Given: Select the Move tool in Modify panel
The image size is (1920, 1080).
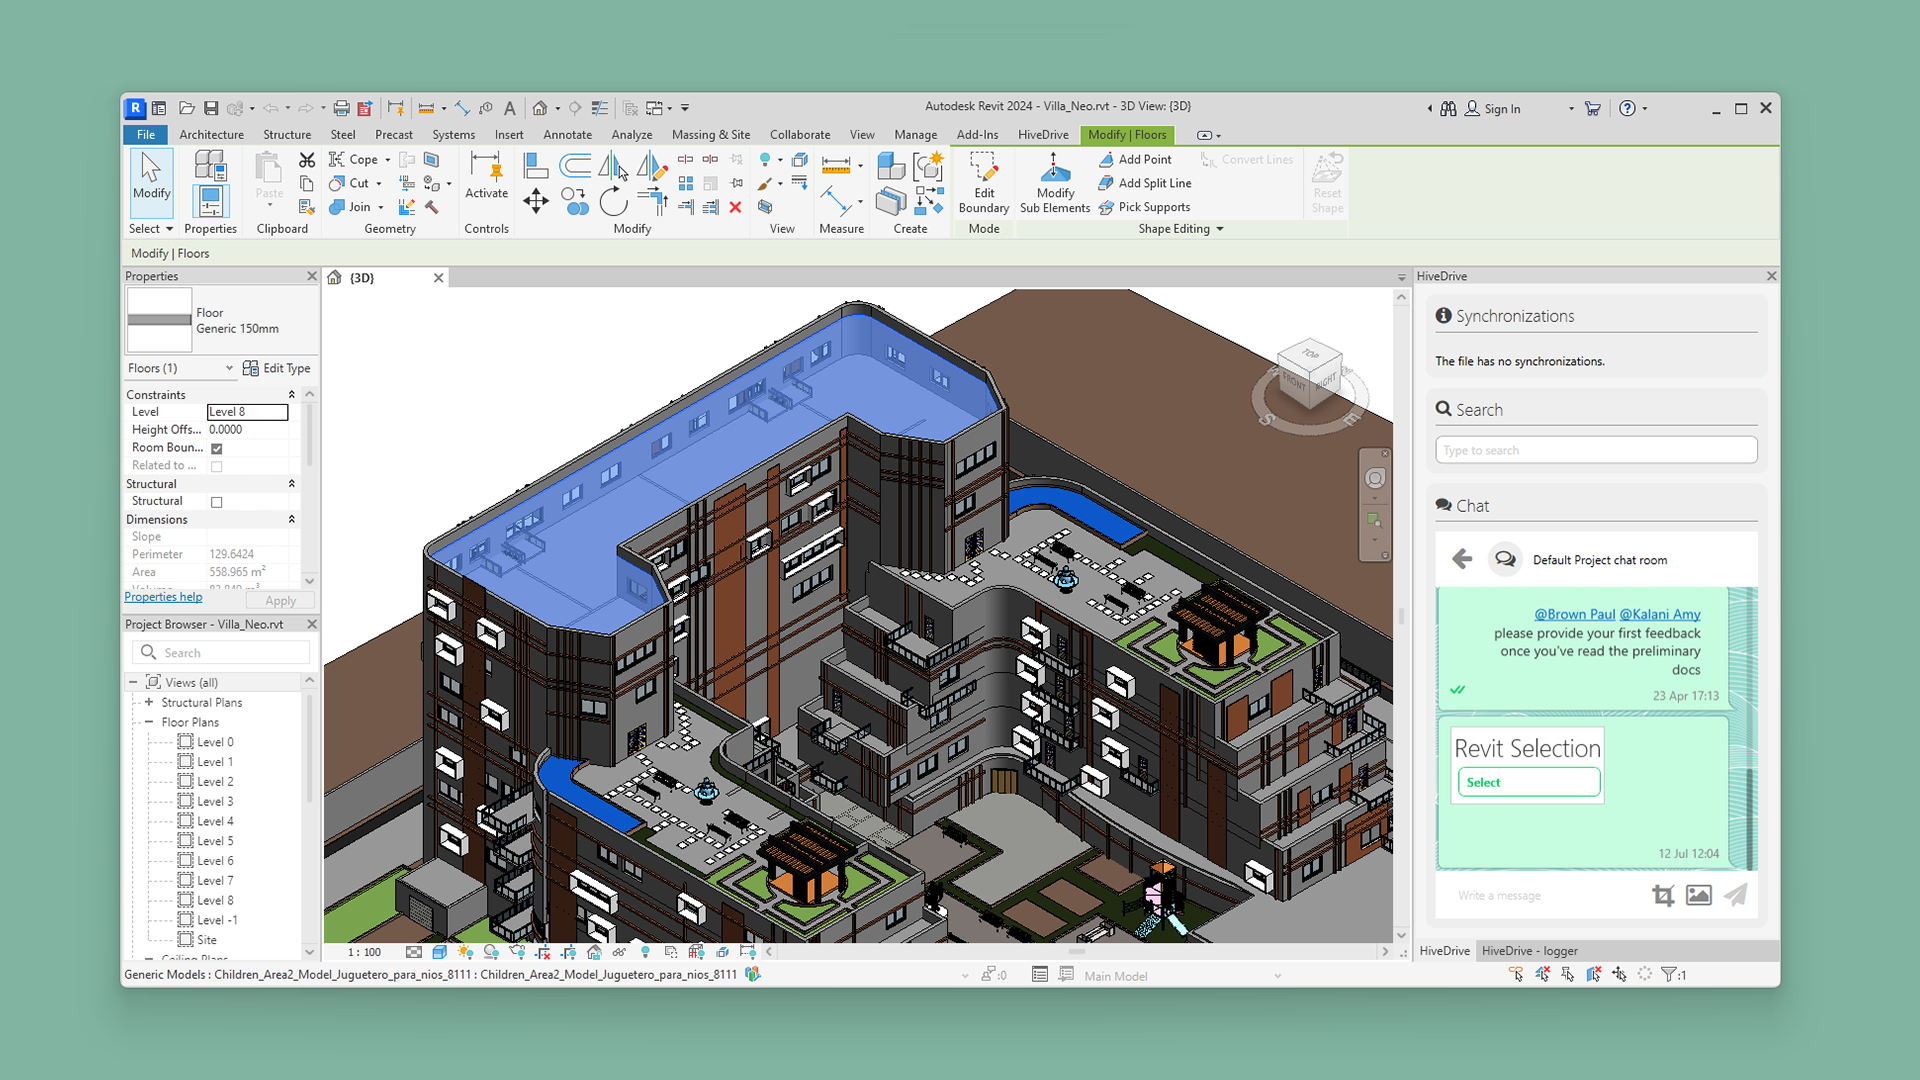Looking at the screenshot, I should pyautogui.click(x=535, y=200).
